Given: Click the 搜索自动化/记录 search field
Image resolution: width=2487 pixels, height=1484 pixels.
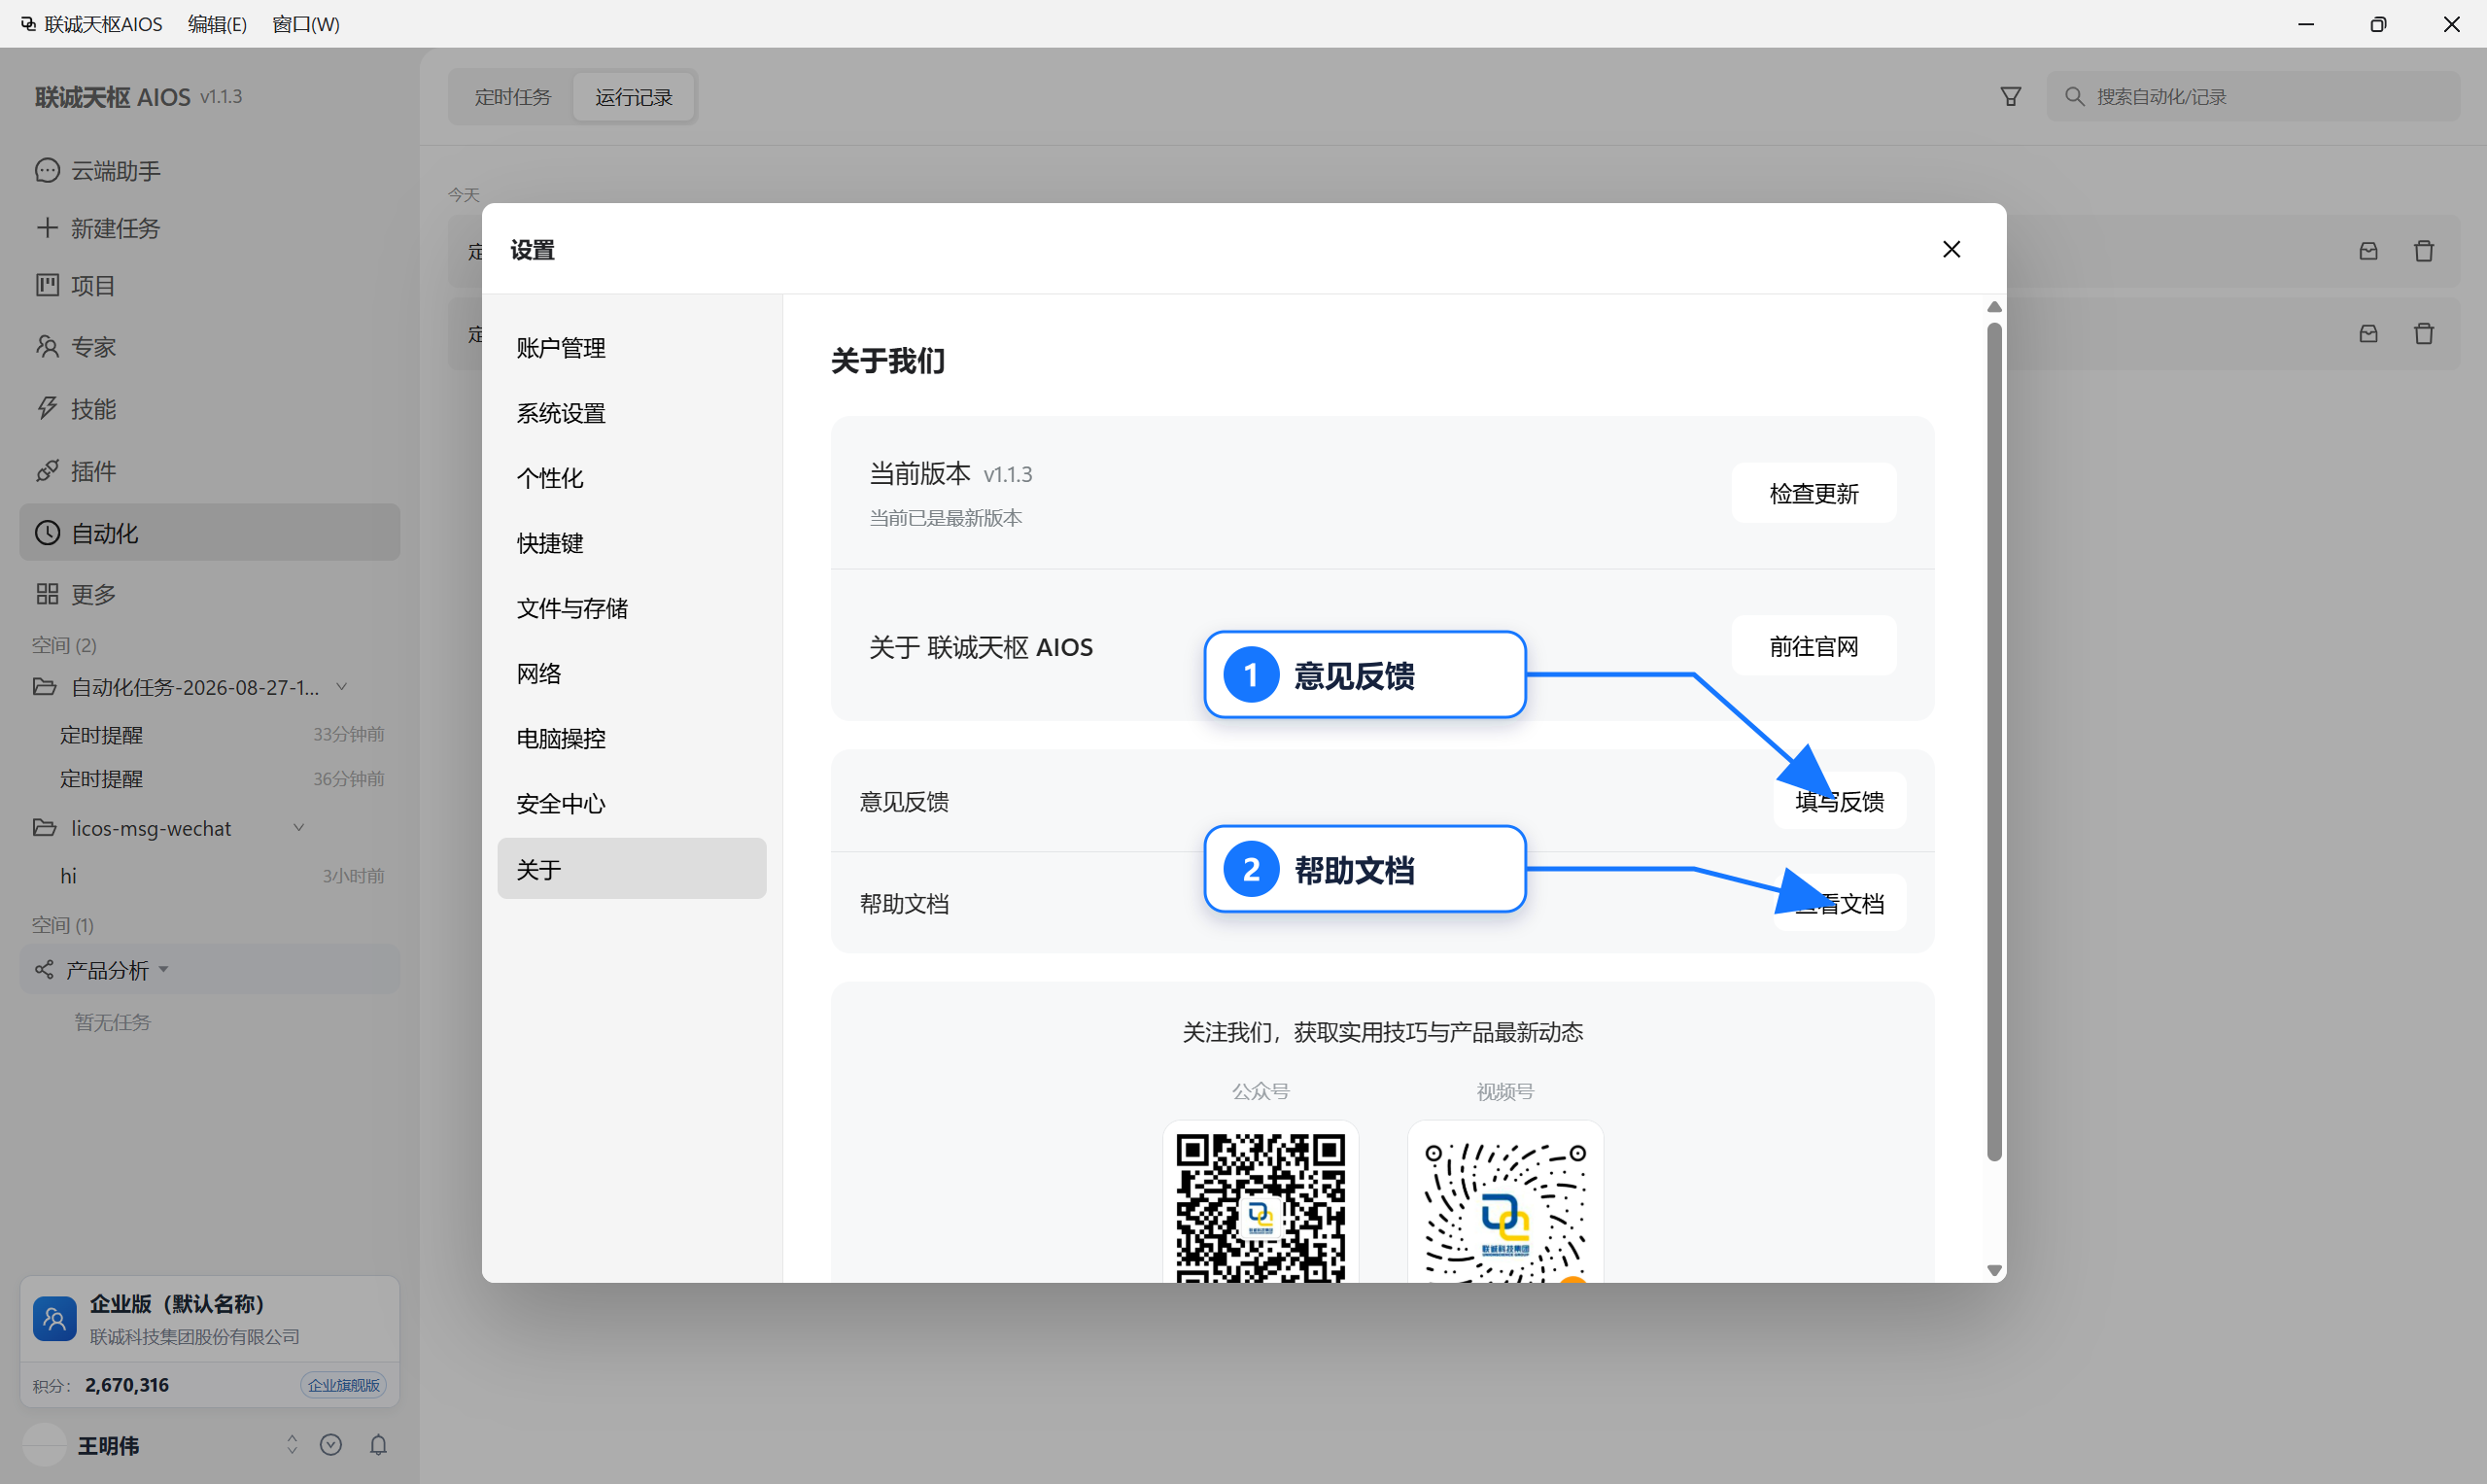Looking at the screenshot, I should [x=2252, y=97].
